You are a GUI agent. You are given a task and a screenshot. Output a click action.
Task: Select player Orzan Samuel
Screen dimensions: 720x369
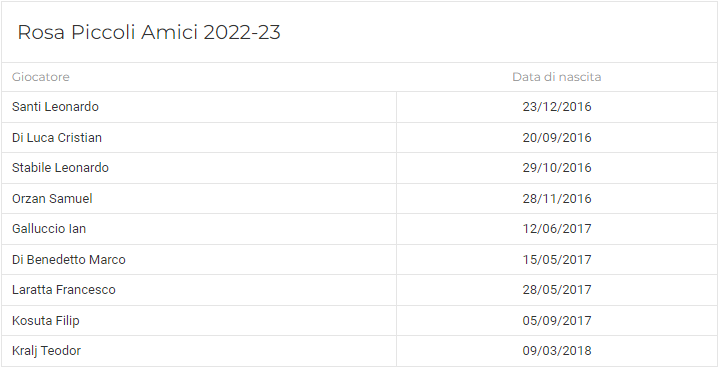52,198
